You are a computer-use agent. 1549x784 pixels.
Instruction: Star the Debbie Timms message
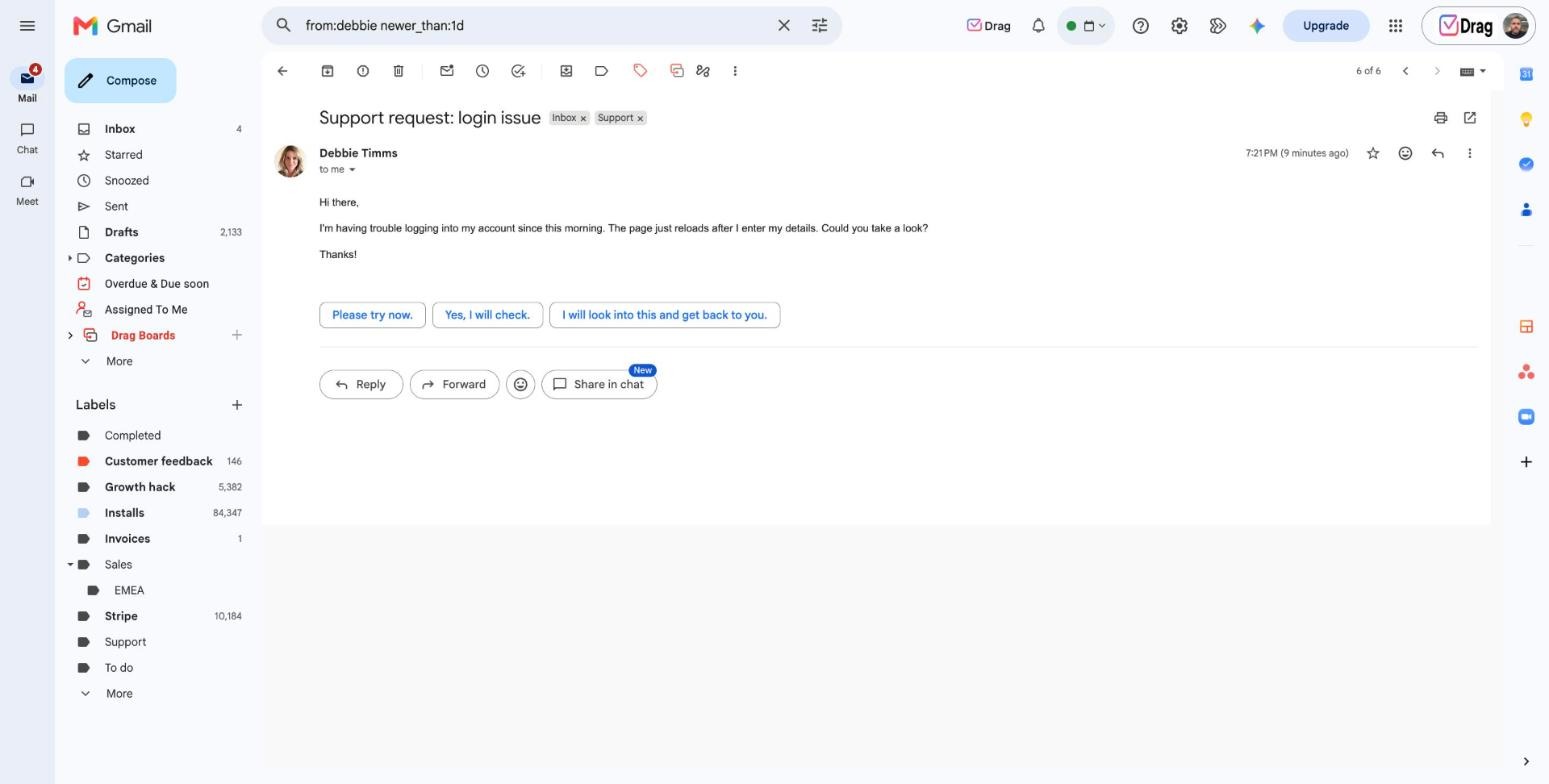(1373, 153)
